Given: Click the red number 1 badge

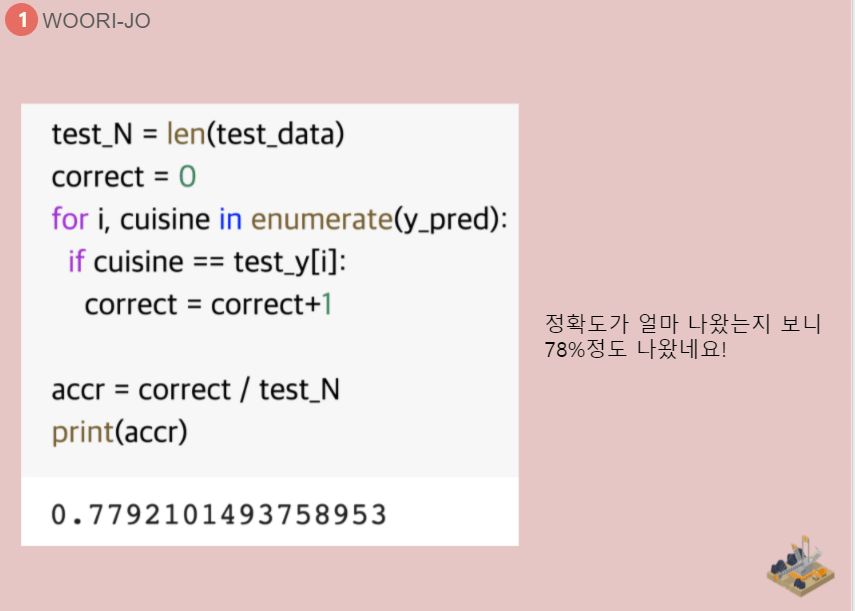Looking at the screenshot, I should (x=20, y=20).
